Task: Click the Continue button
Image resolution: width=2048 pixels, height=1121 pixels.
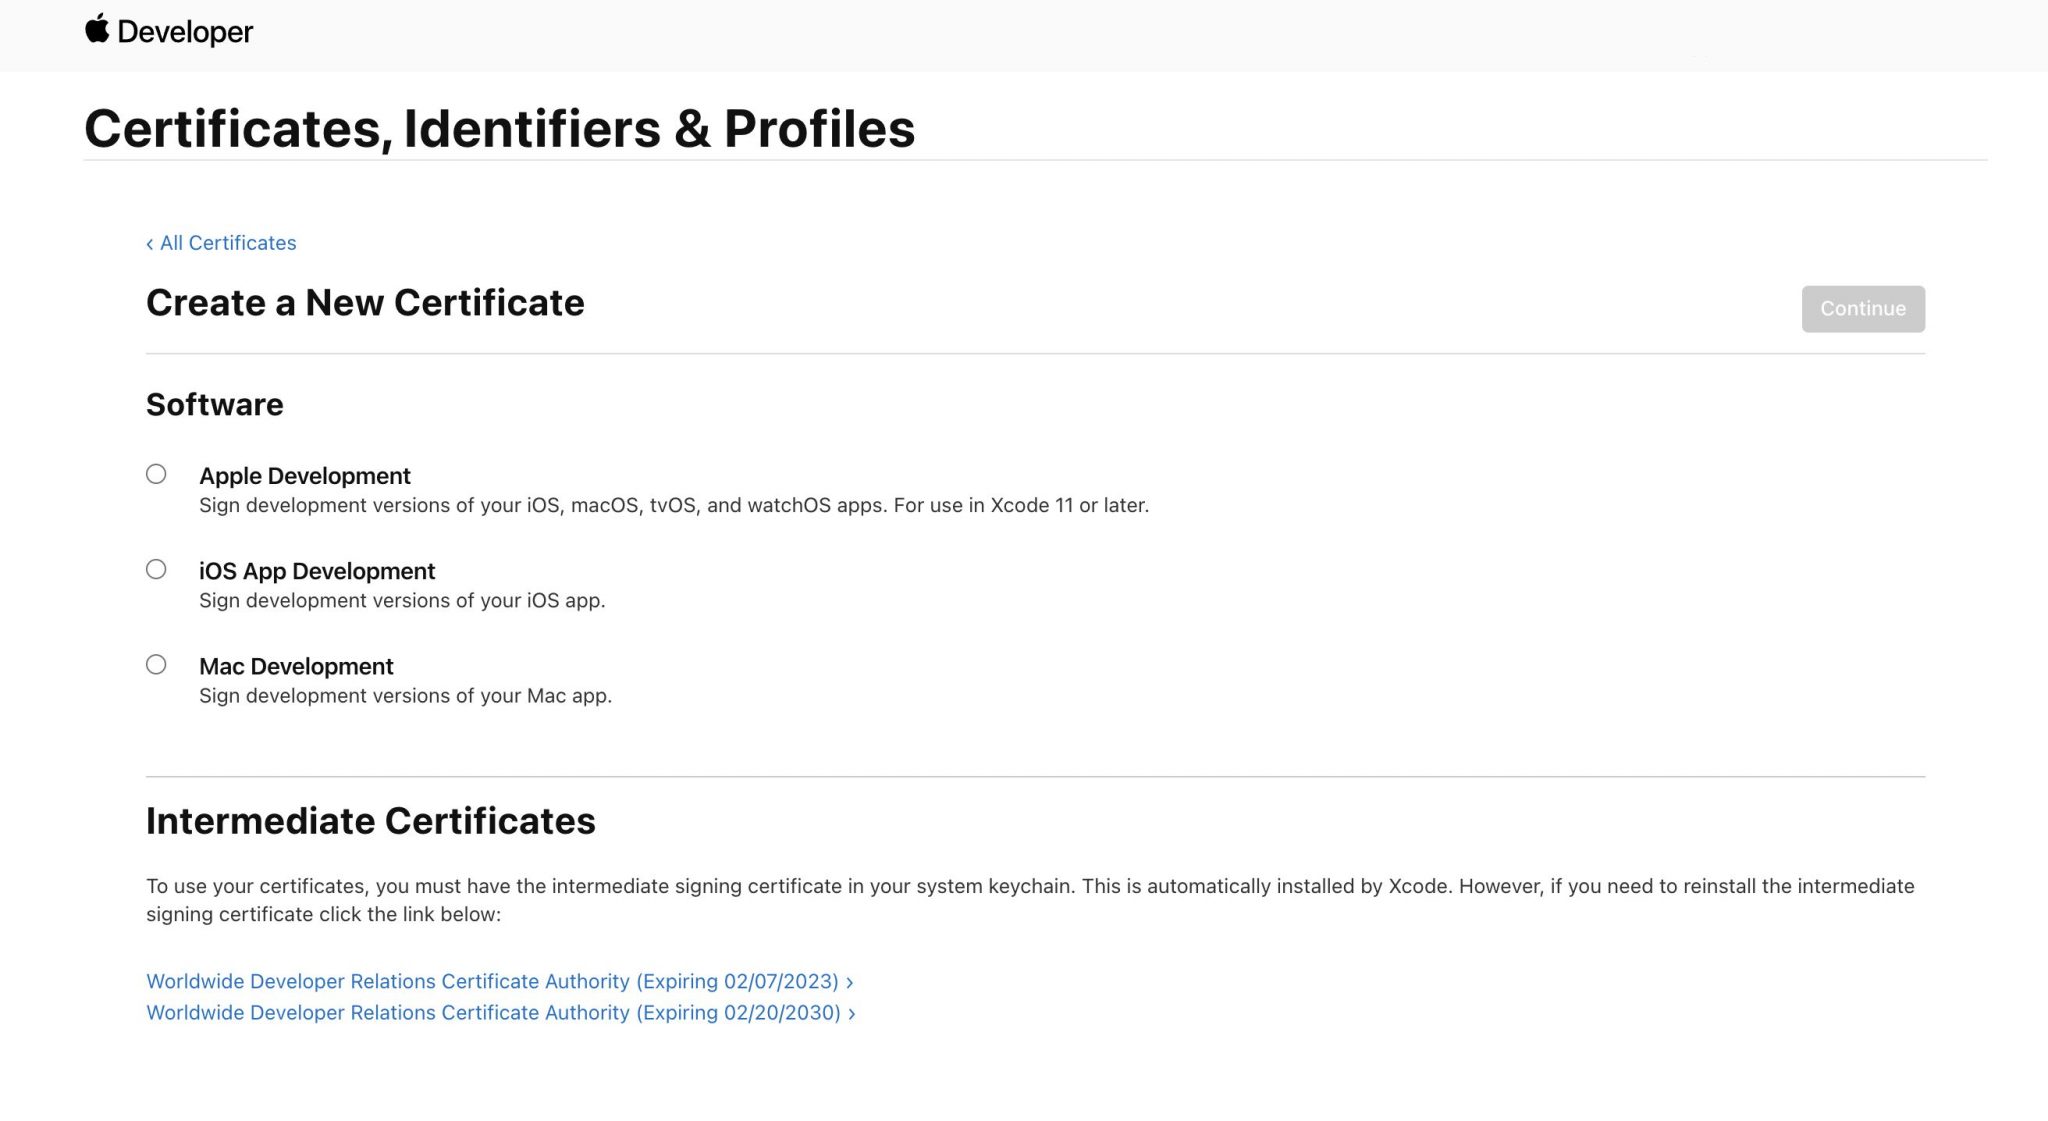Action: tap(1862, 308)
